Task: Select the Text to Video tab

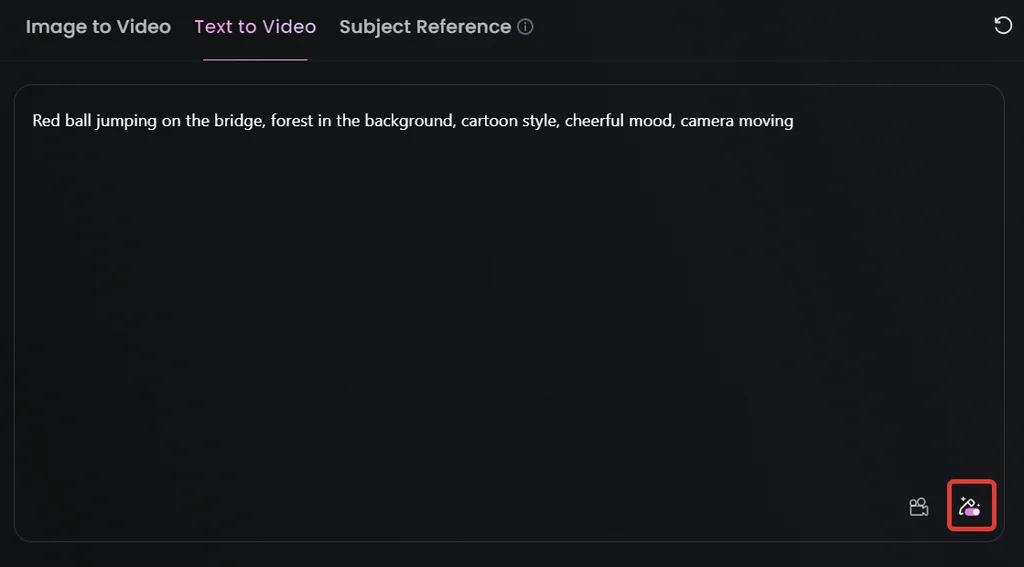Action: pyautogui.click(x=255, y=27)
